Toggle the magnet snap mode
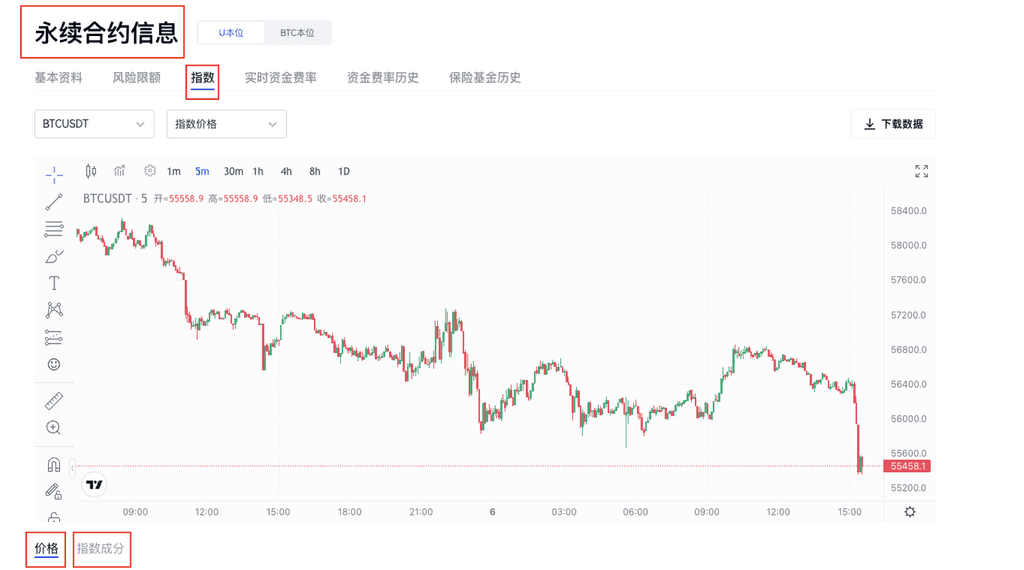This screenshot has width=1024, height=570. [x=54, y=465]
